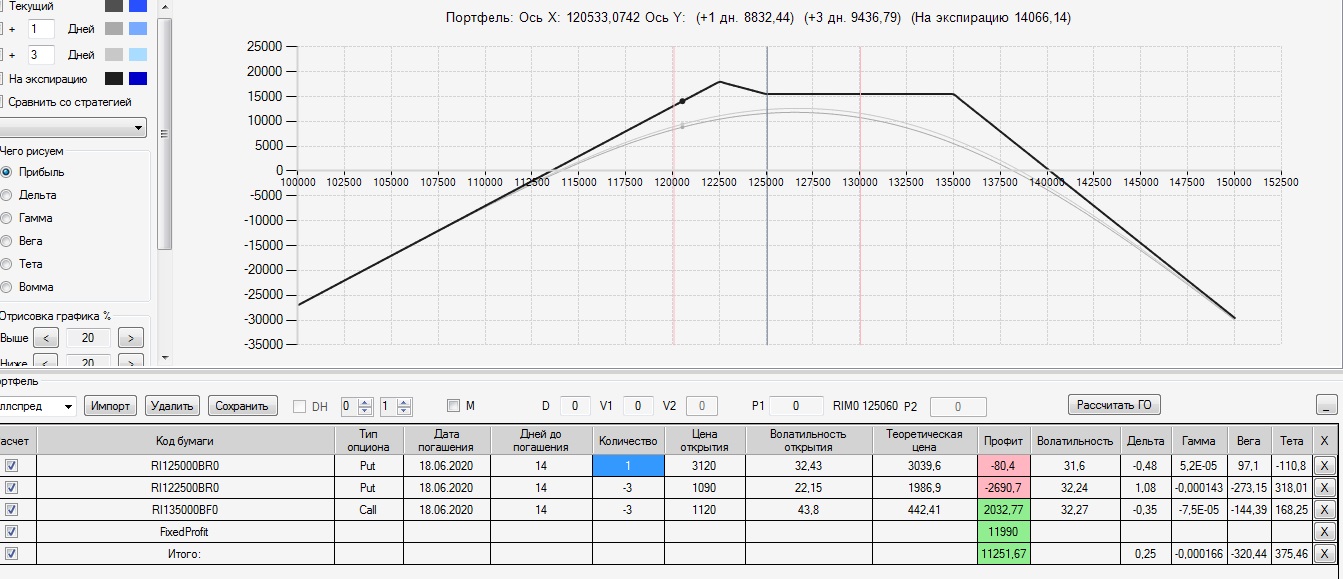This screenshot has width=1343, height=579.
Task: Click the X button in Итого row
Action: pos(1324,553)
